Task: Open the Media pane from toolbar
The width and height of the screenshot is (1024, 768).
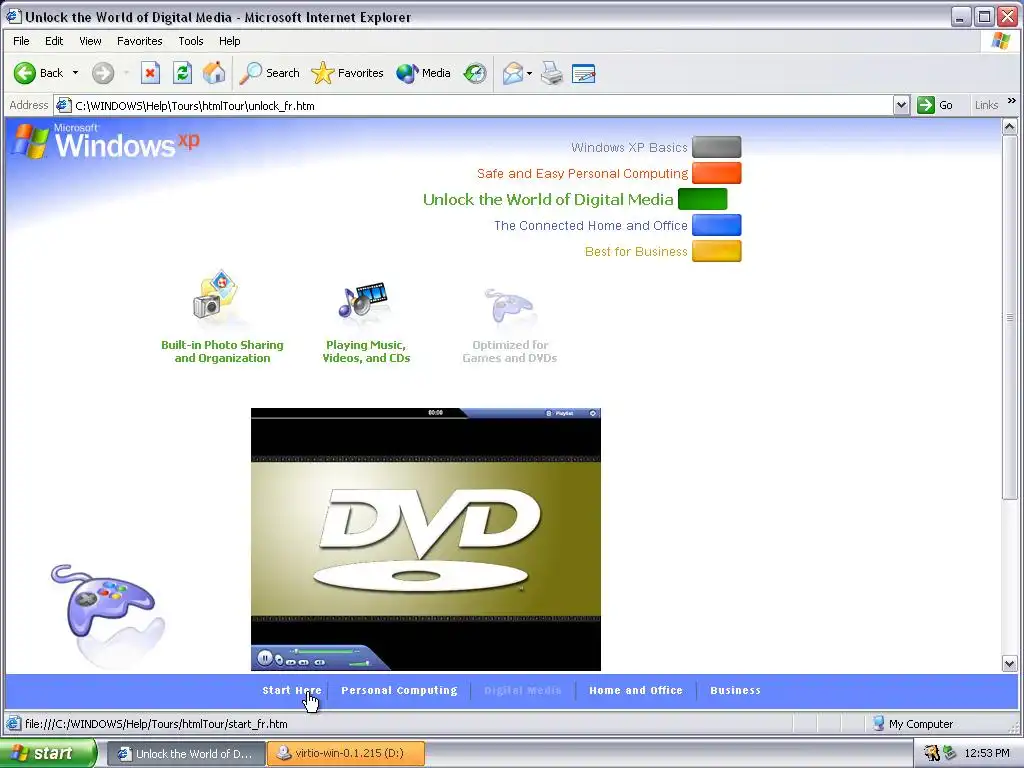Action: point(423,73)
